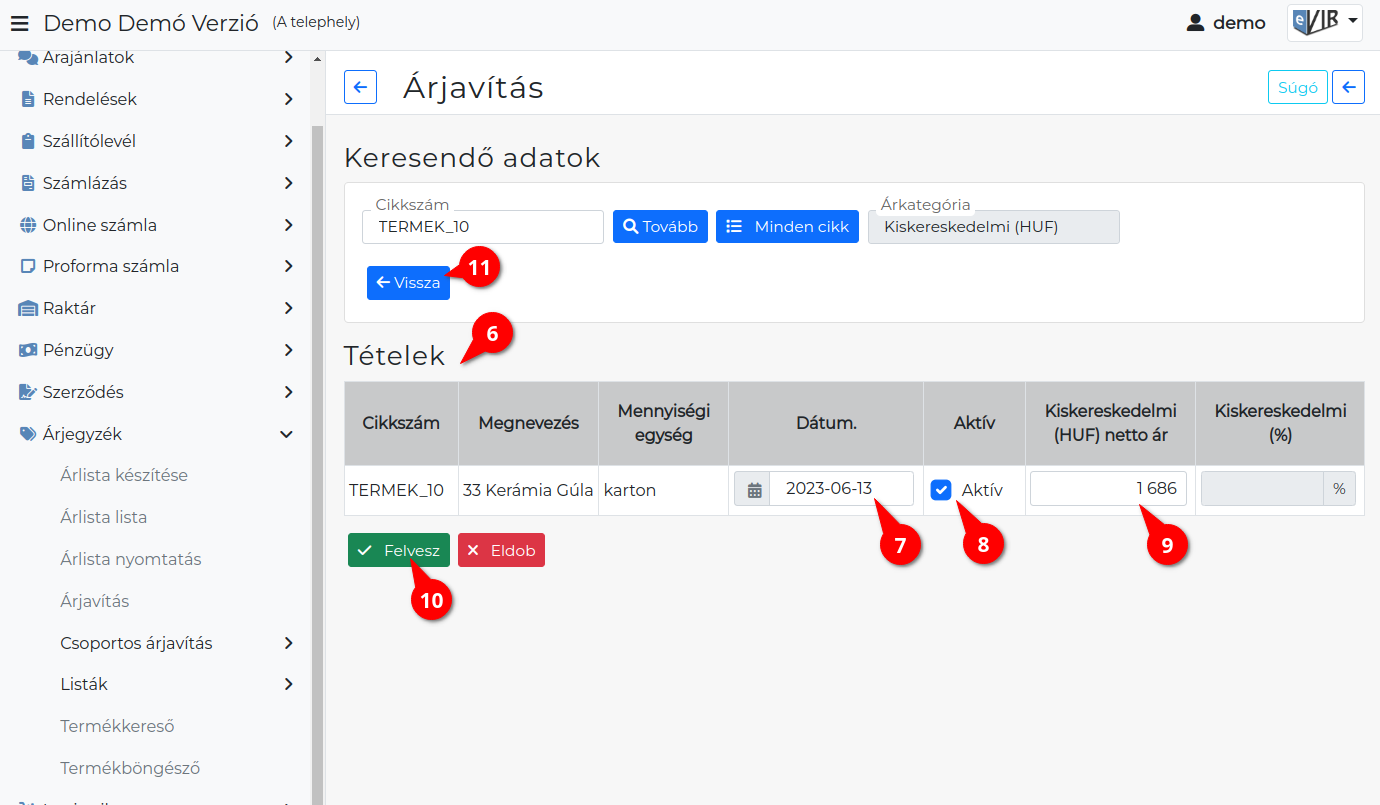This screenshot has width=1380, height=805.
Task: Click the Pénzügy money icon
Action: [x=27, y=351]
